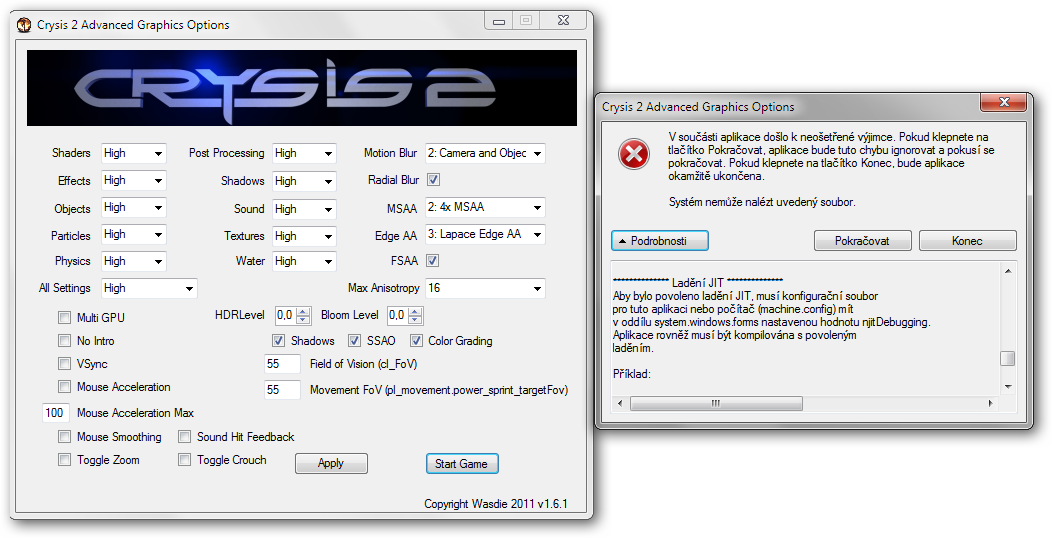This screenshot has height=538, width=1052.
Task: Open the Shaders quality dropdown
Action: pos(134,154)
